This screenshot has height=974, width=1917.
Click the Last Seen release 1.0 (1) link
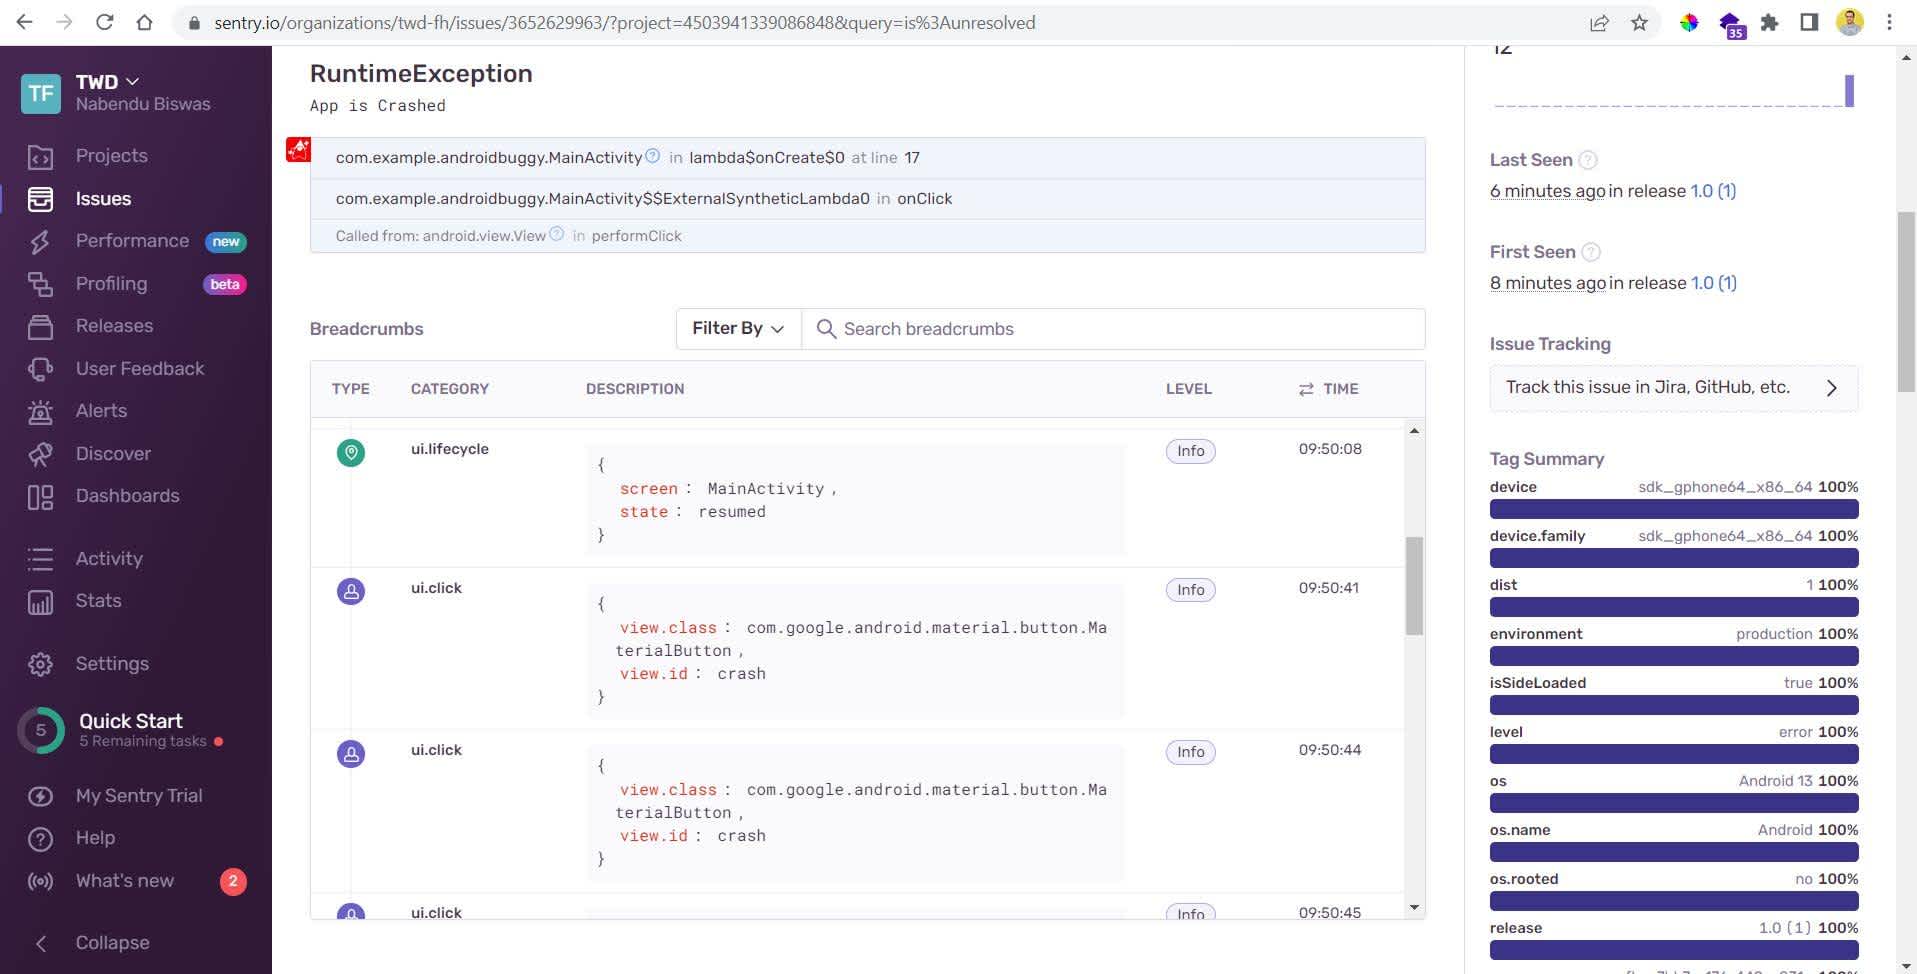1713,191
